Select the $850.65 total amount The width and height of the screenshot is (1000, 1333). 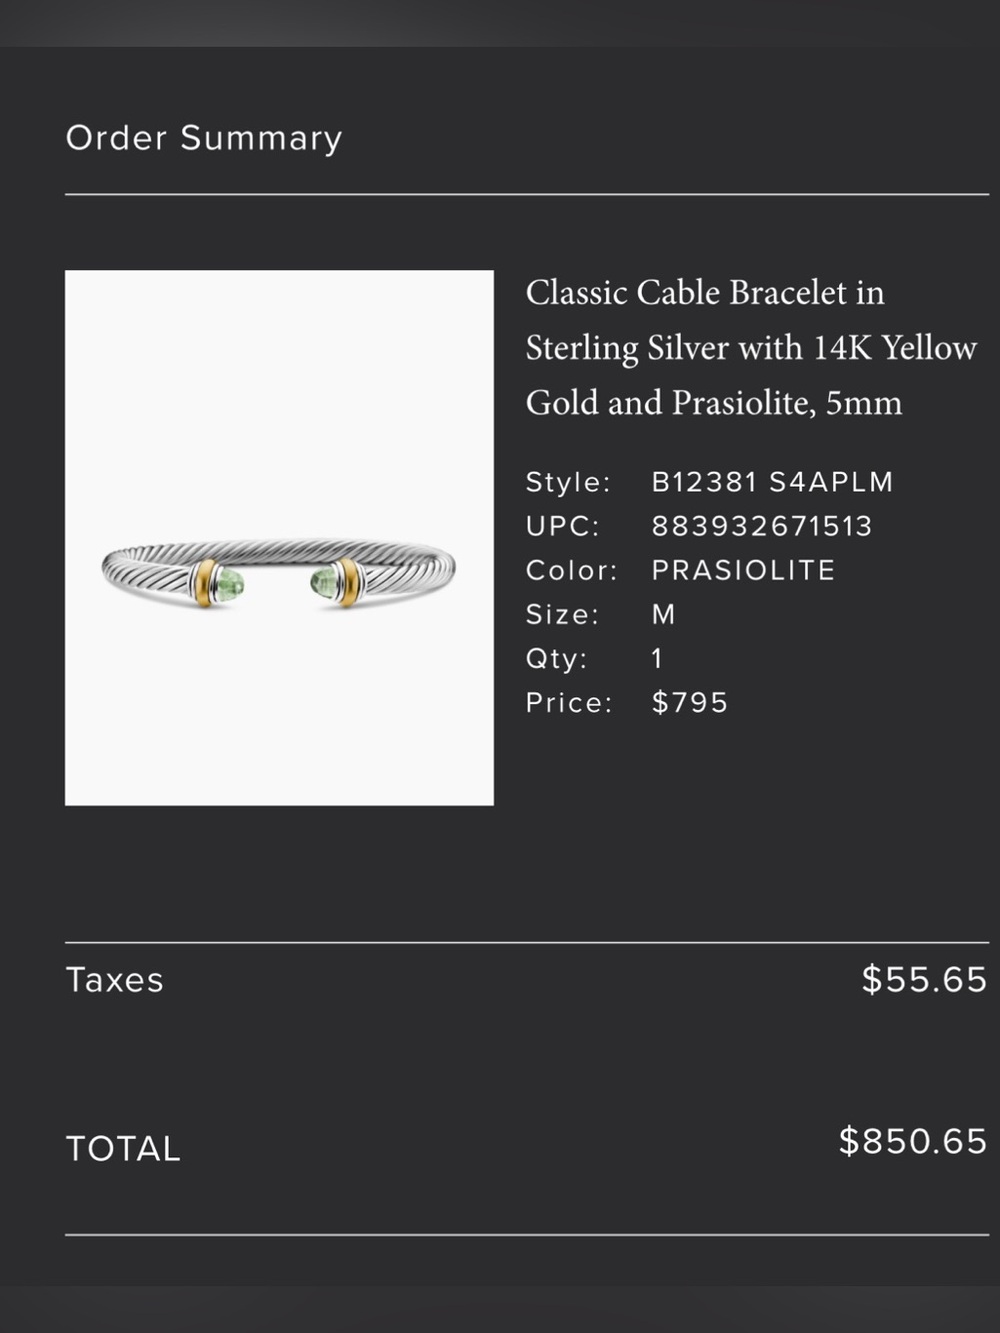tap(913, 1141)
